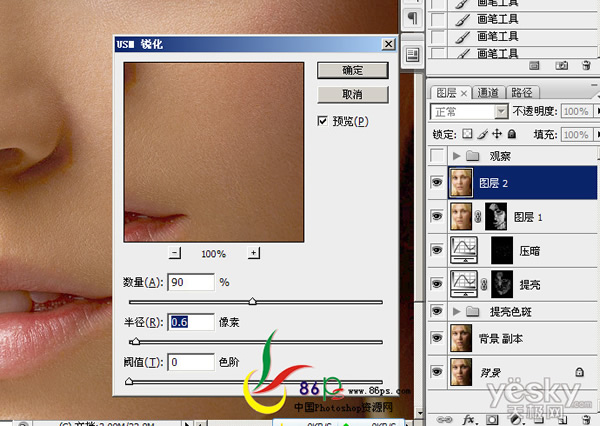This screenshot has width=600, height=426.
Task: Click the sharpen dialog preview image
Action: (x=214, y=152)
